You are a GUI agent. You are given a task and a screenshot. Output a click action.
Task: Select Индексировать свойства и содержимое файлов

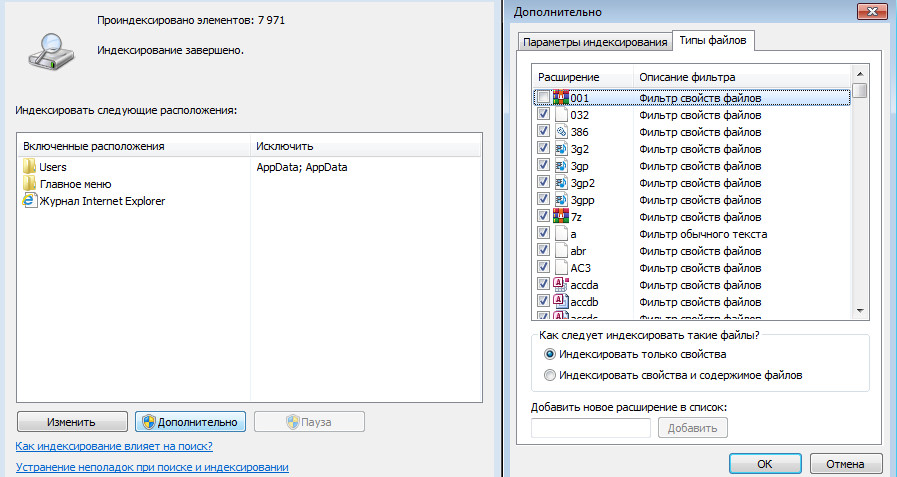(549, 375)
